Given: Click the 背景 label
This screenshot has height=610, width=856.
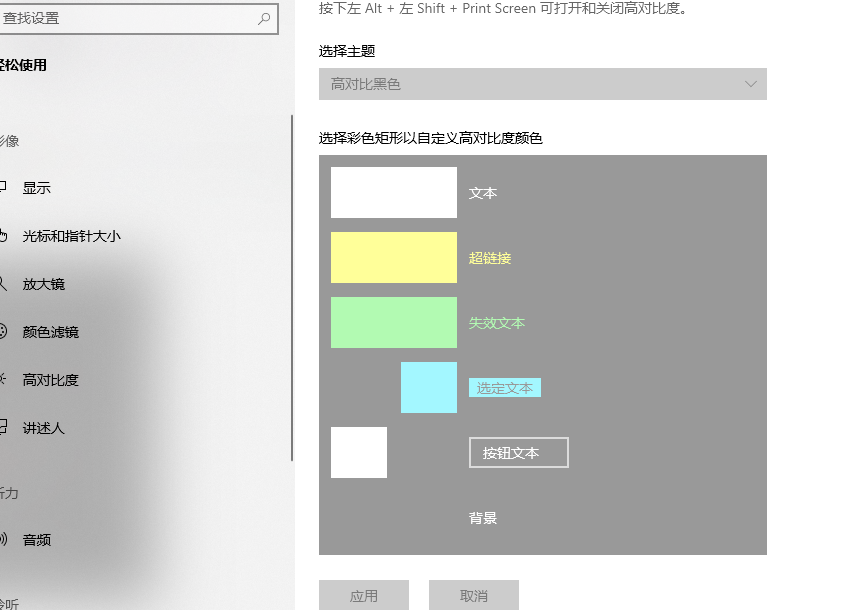Looking at the screenshot, I should (483, 518).
